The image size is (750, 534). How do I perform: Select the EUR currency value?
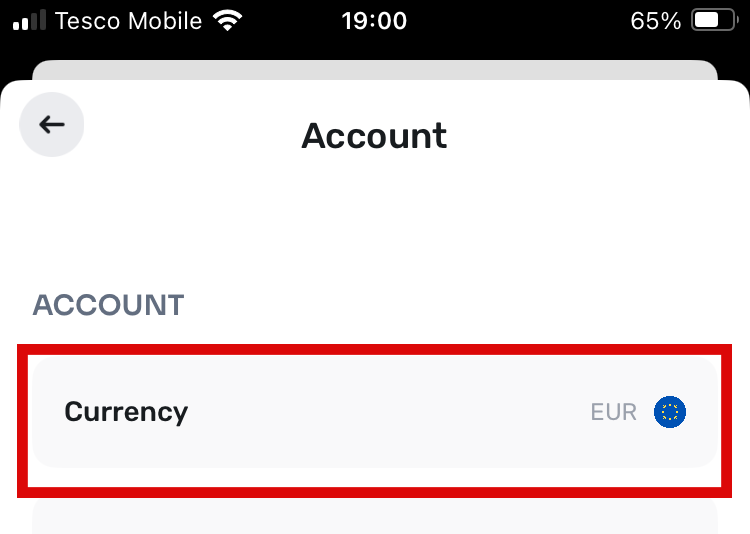[x=614, y=412]
